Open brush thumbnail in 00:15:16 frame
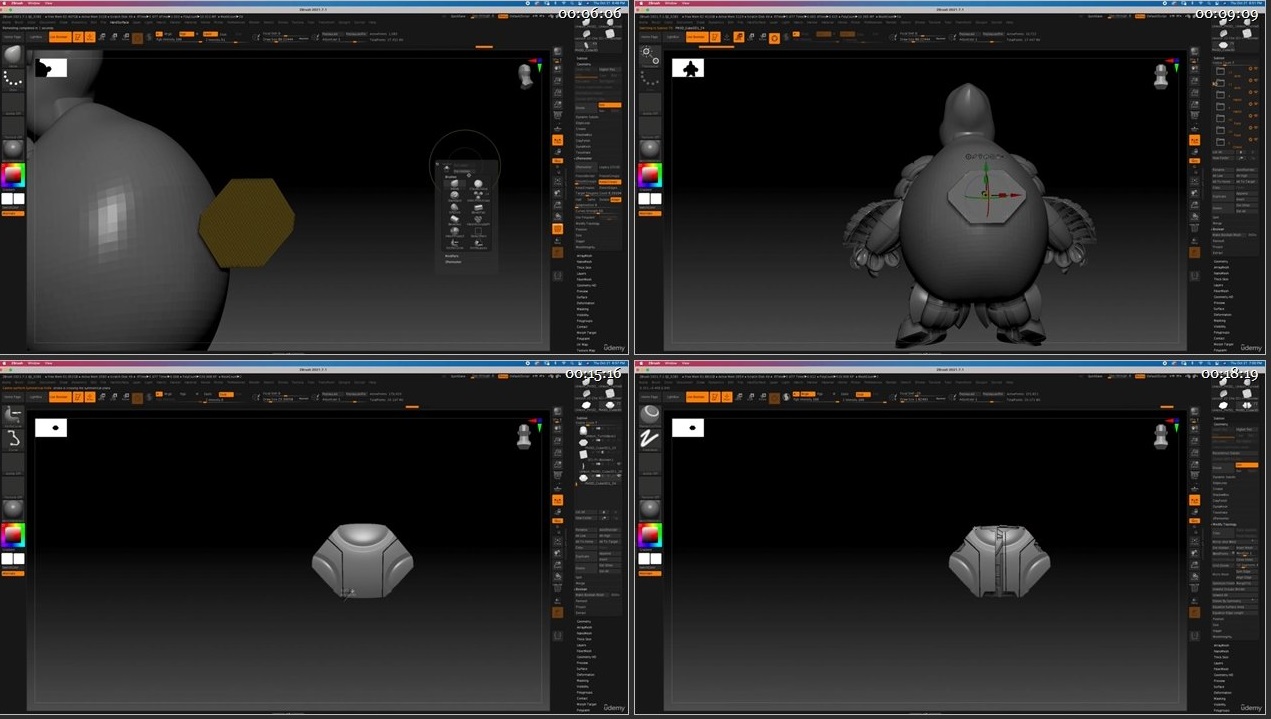Image resolution: width=1271 pixels, height=719 pixels. pos(12,414)
